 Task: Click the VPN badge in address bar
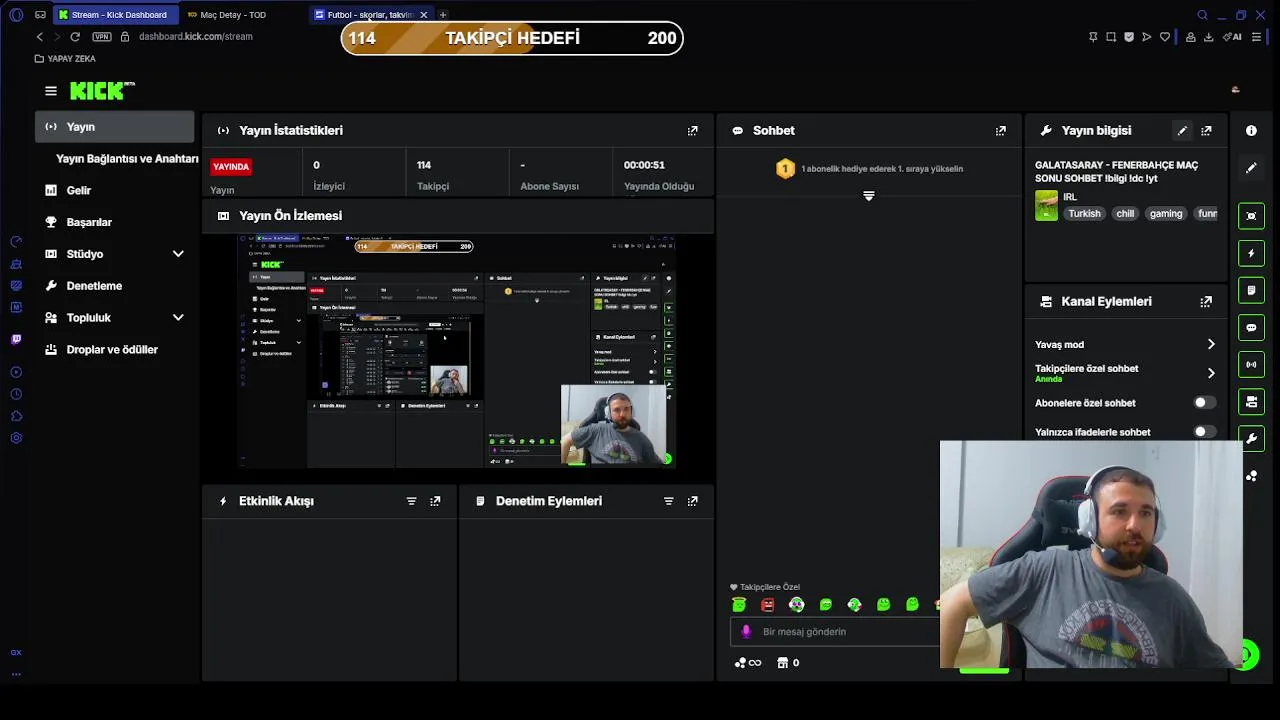point(102,37)
